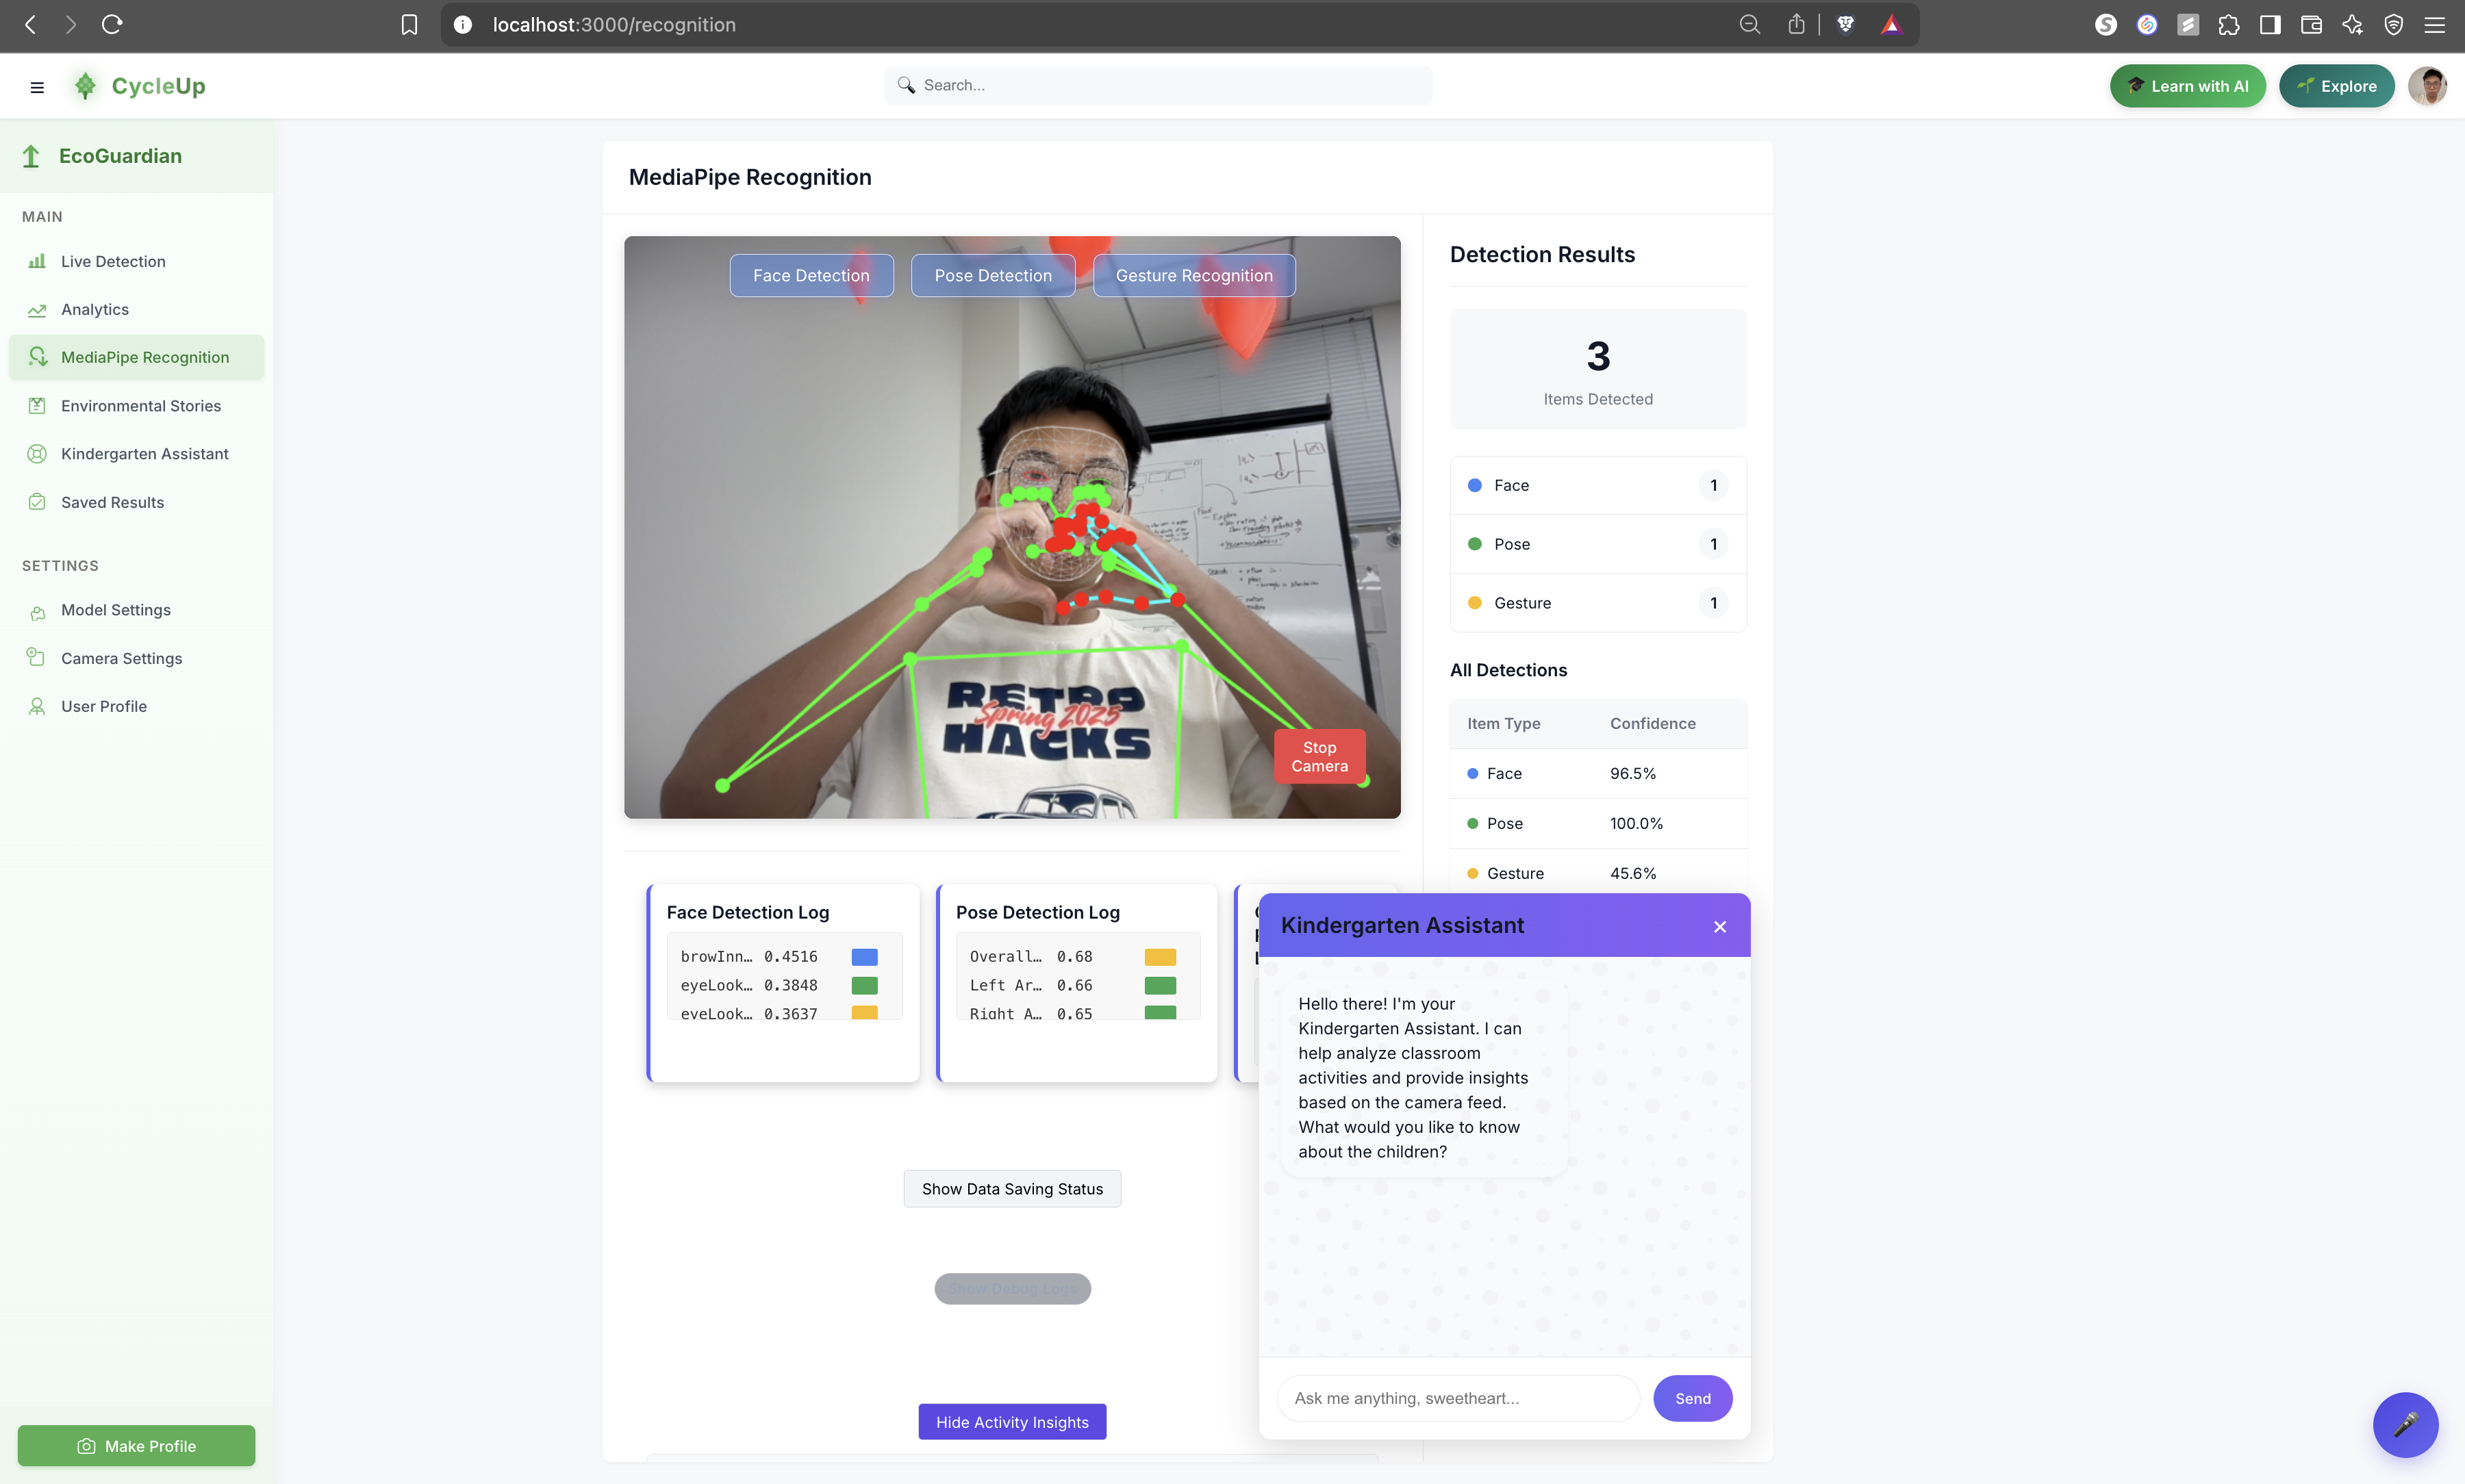
Task: Focus the Ask me anything chat input
Action: tap(1457, 1398)
